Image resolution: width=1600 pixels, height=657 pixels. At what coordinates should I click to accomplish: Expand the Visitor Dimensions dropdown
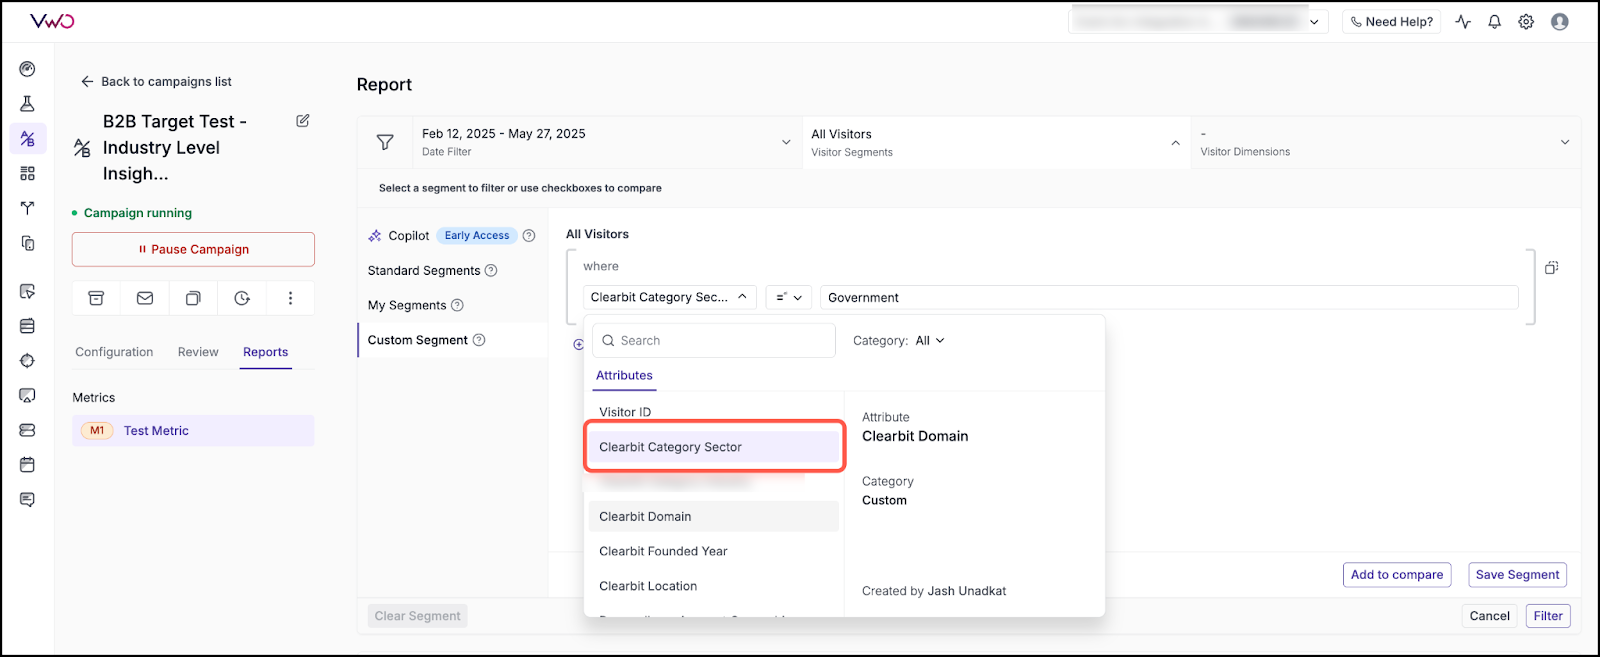(1386, 142)
